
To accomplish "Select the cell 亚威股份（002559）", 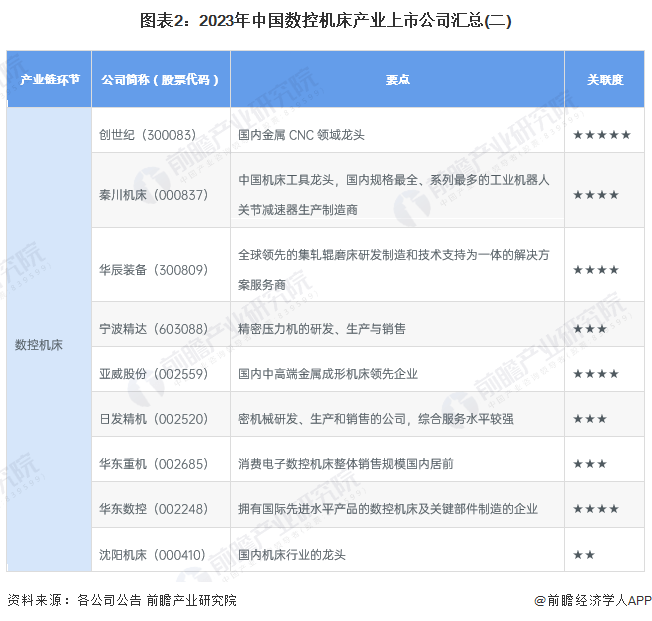I will [x=161, y=369].
